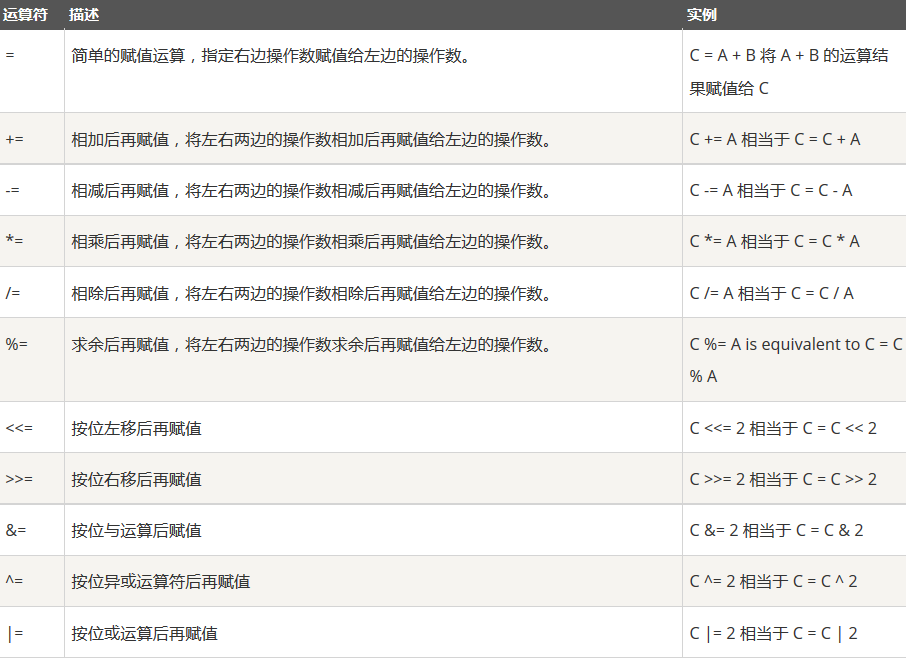906x658 pixels.
Task: Click example 'C |= 2 相当于 C = C | 2'
Action: [774, 634]
